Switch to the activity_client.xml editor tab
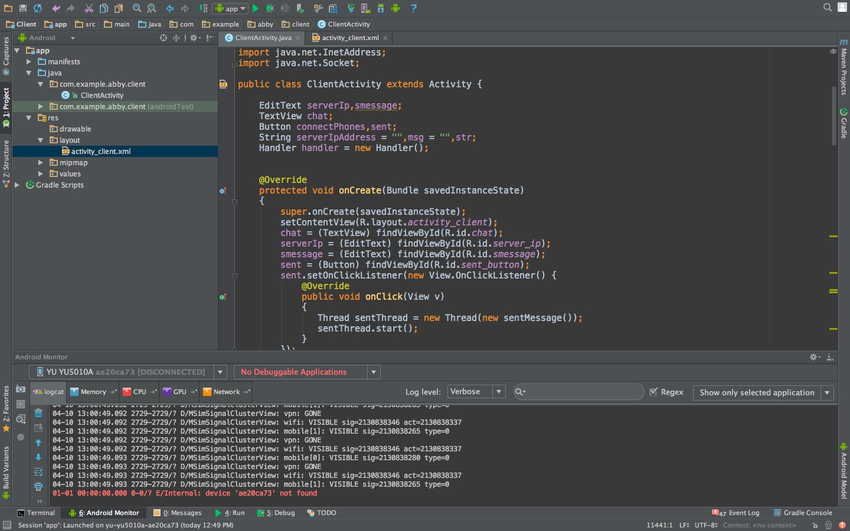Screen dimensions: 850x531 [x=349, y=38]
